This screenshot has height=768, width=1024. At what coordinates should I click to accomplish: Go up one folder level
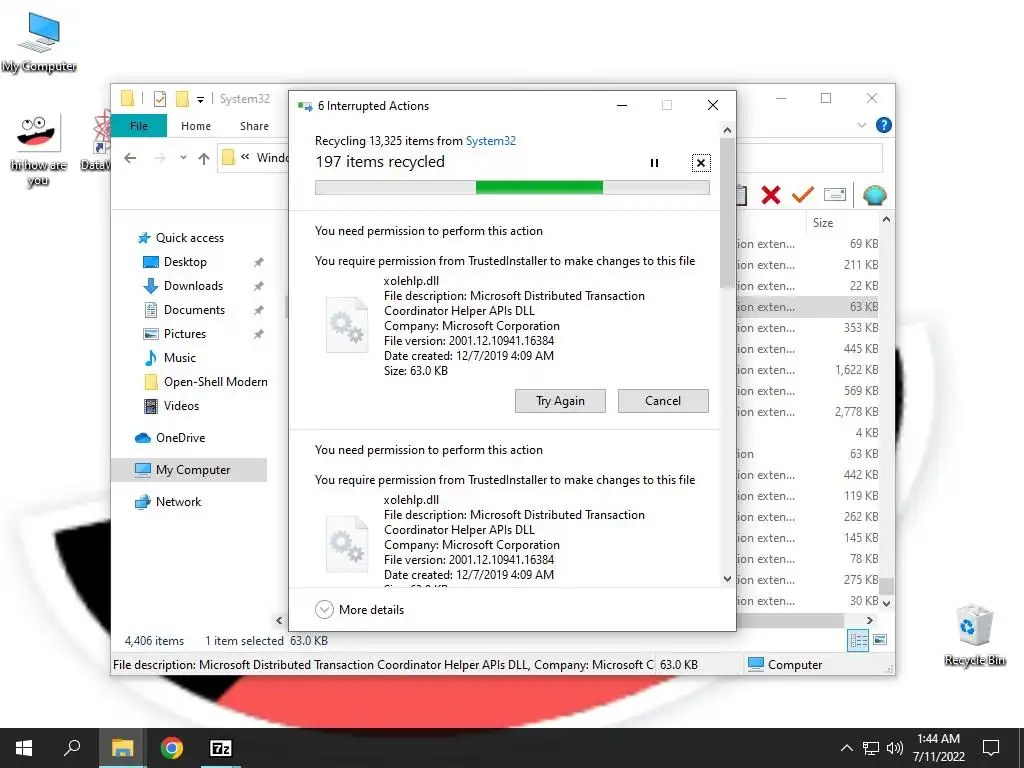pyautogui.click(x=204, y=158)
